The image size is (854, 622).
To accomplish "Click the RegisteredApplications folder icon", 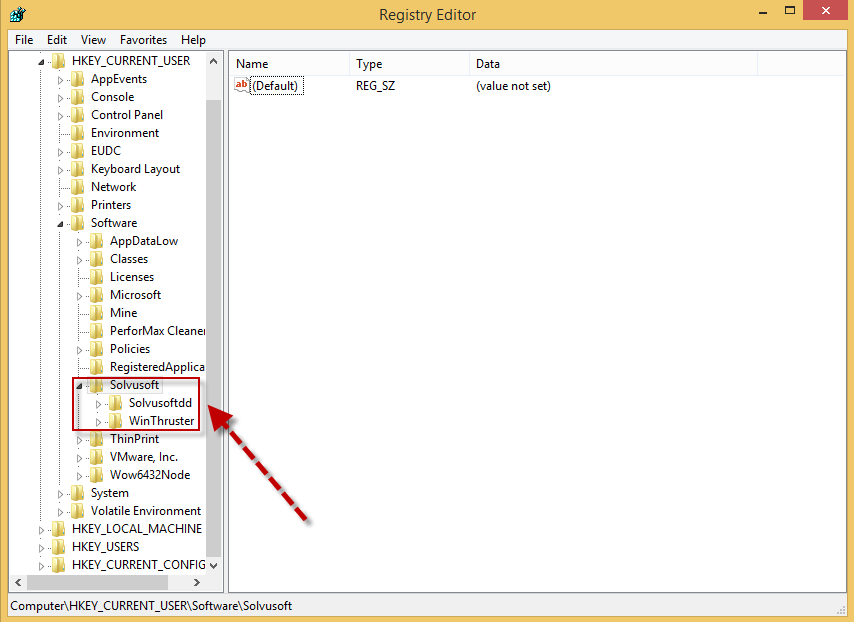I will coord(96,367).
